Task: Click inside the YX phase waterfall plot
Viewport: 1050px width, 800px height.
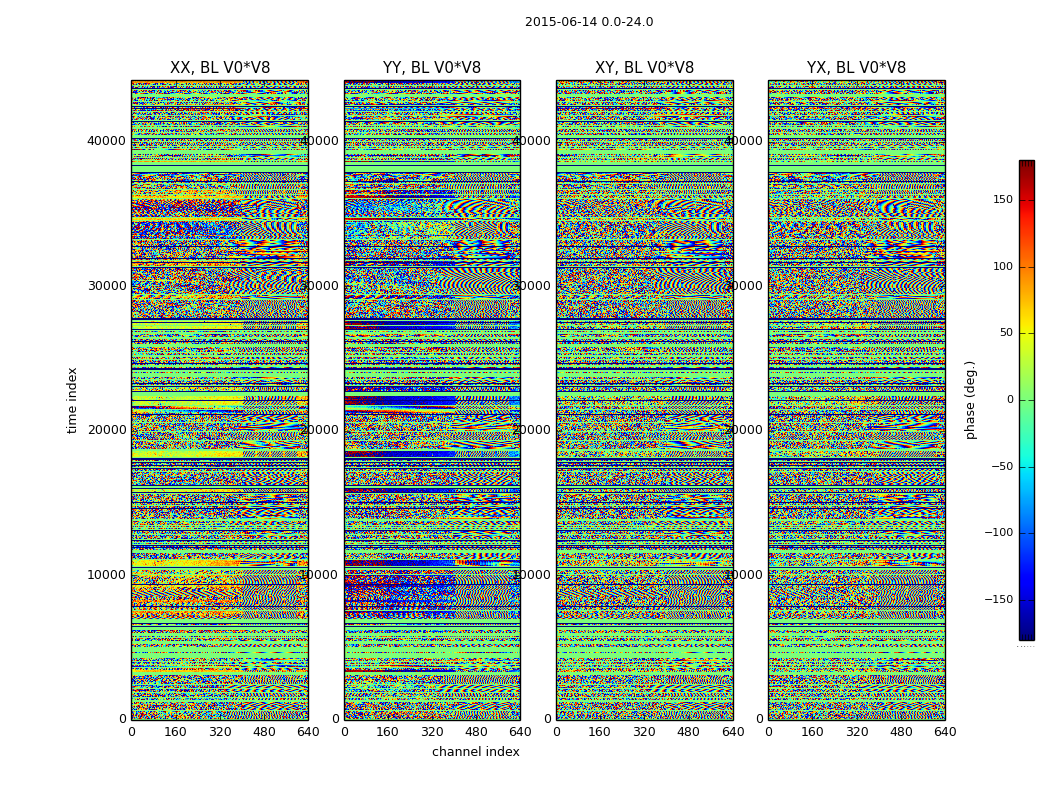Action: click(x=856, y=400)
